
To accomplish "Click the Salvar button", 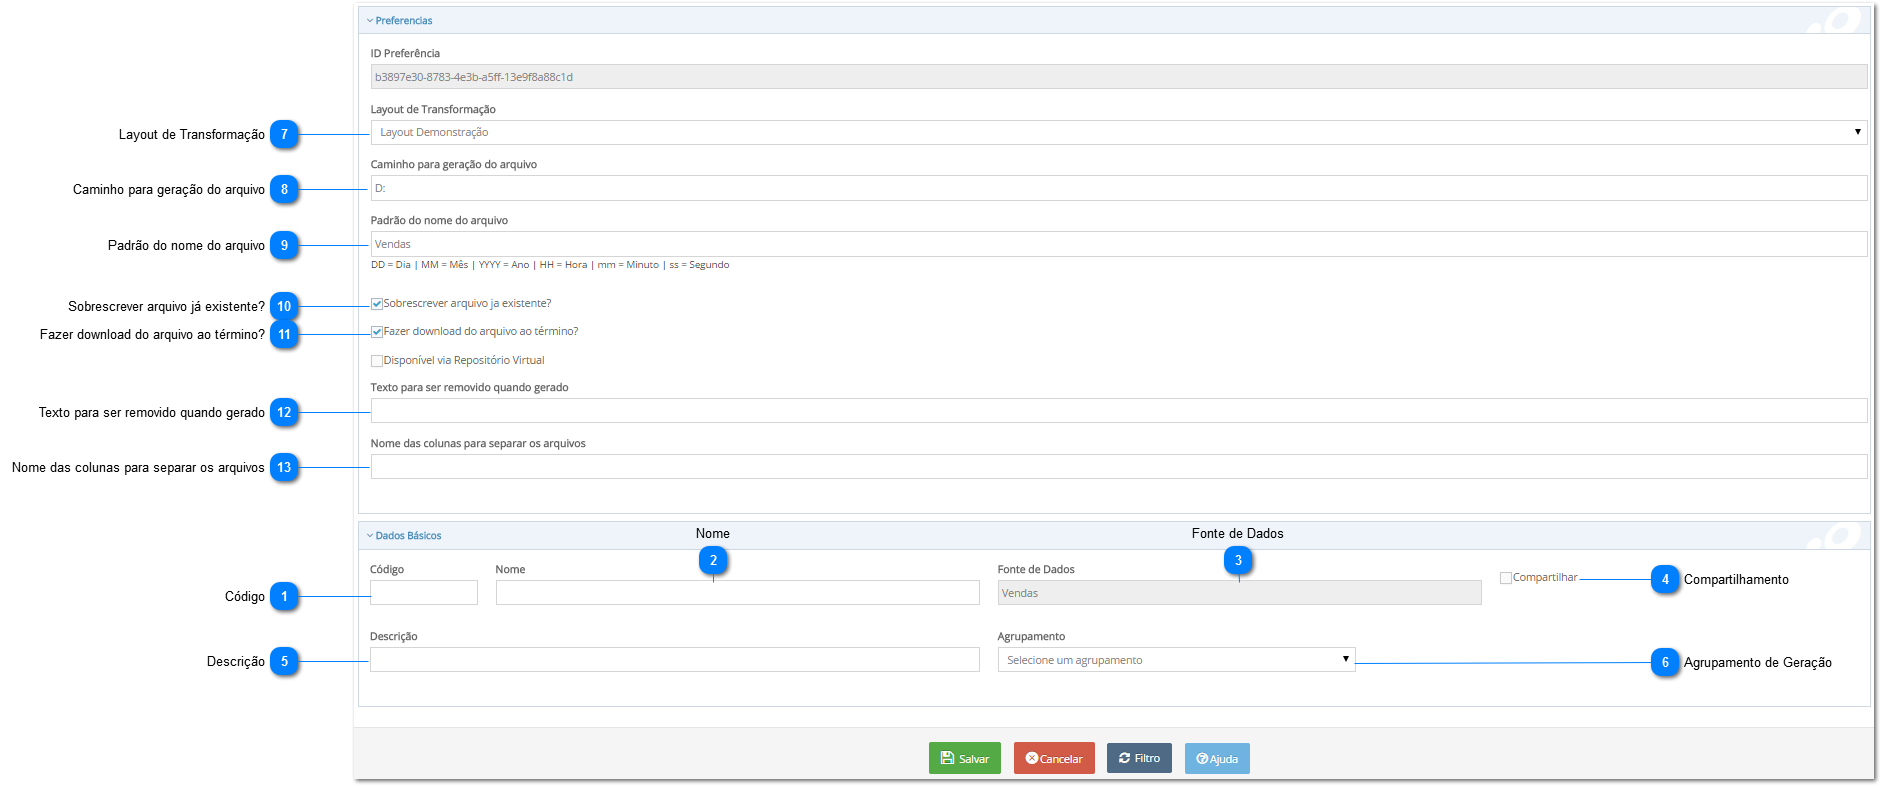I will tap(964, 758).
